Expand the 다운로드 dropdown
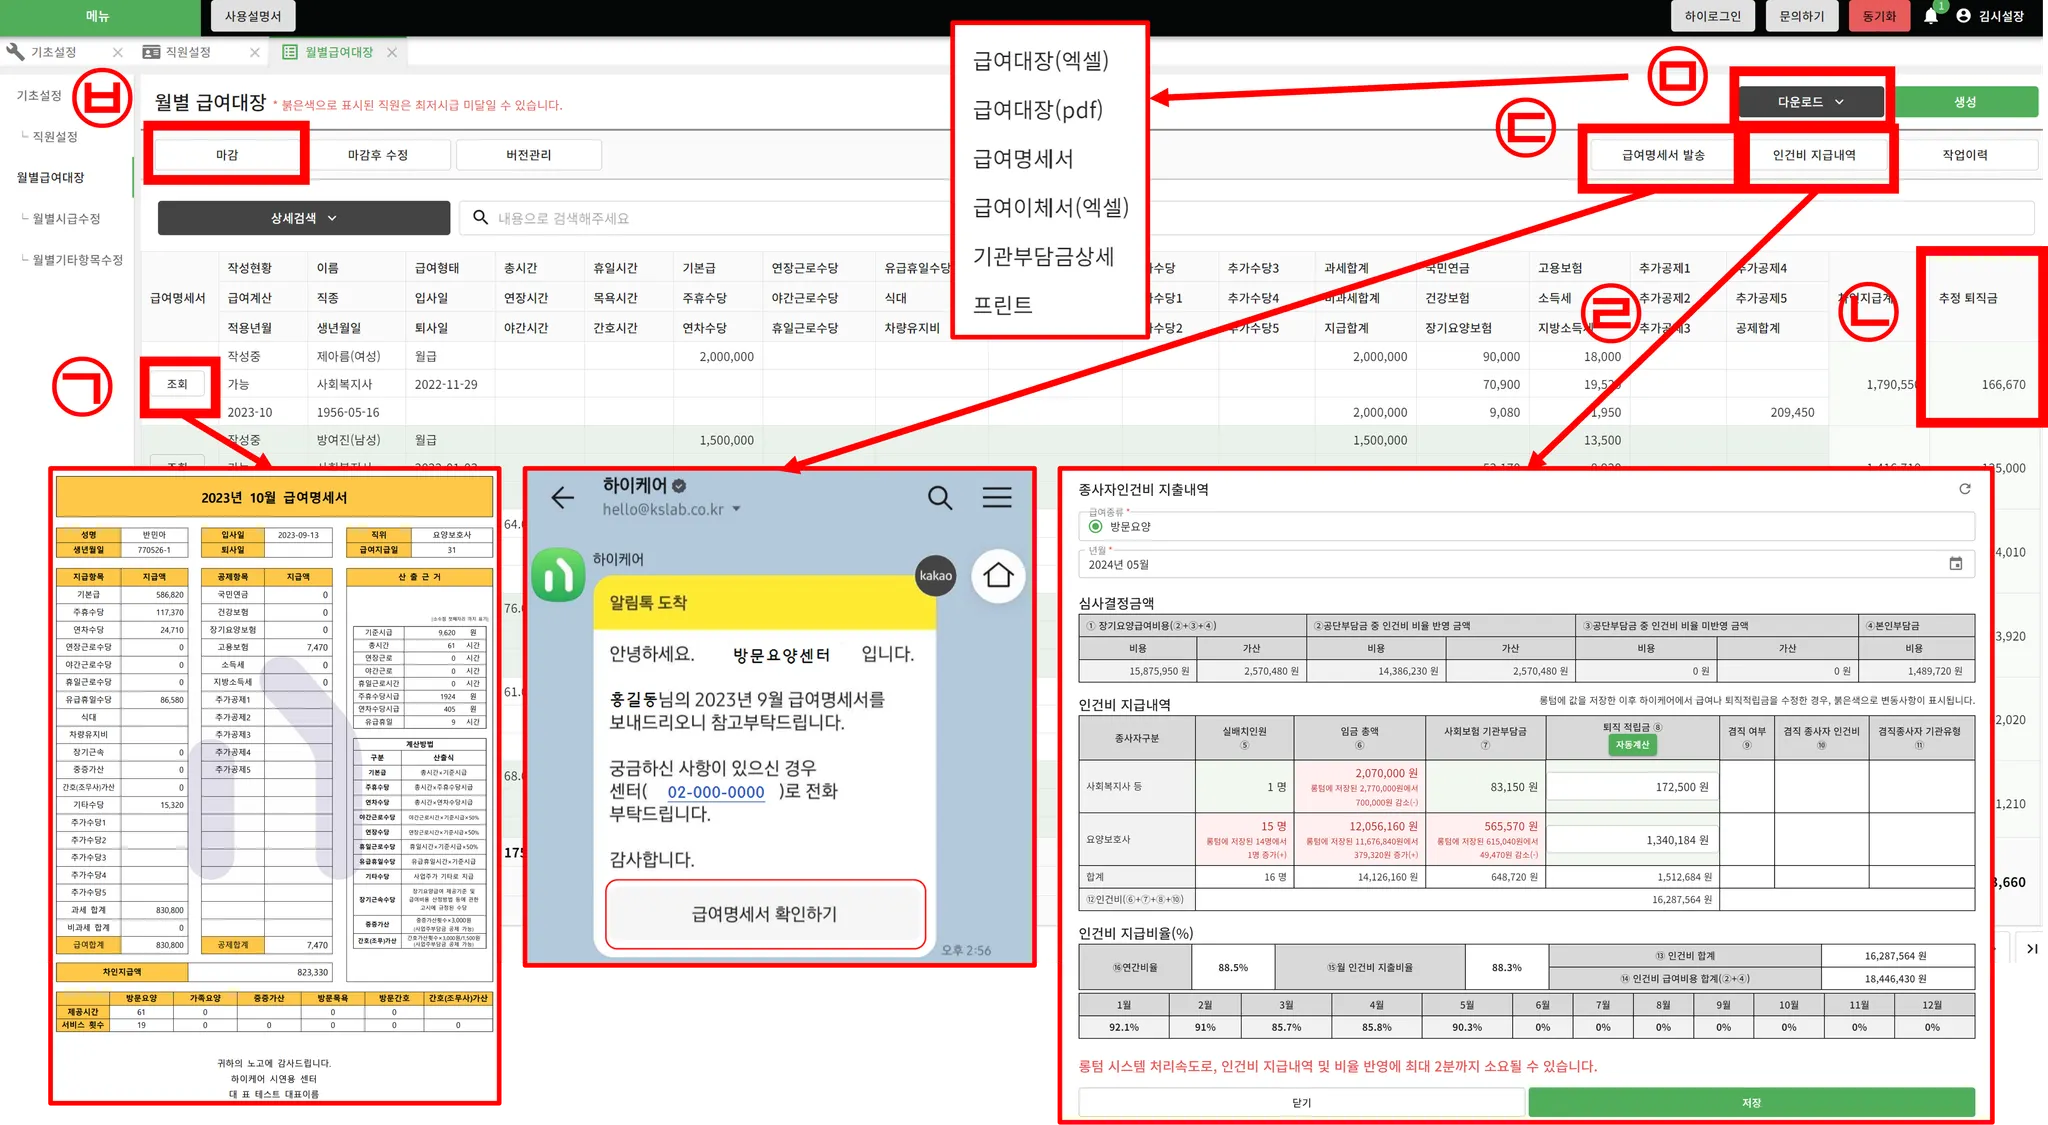The height and width of the screenshot is (1125, 2048). (x=1810, y=102)
